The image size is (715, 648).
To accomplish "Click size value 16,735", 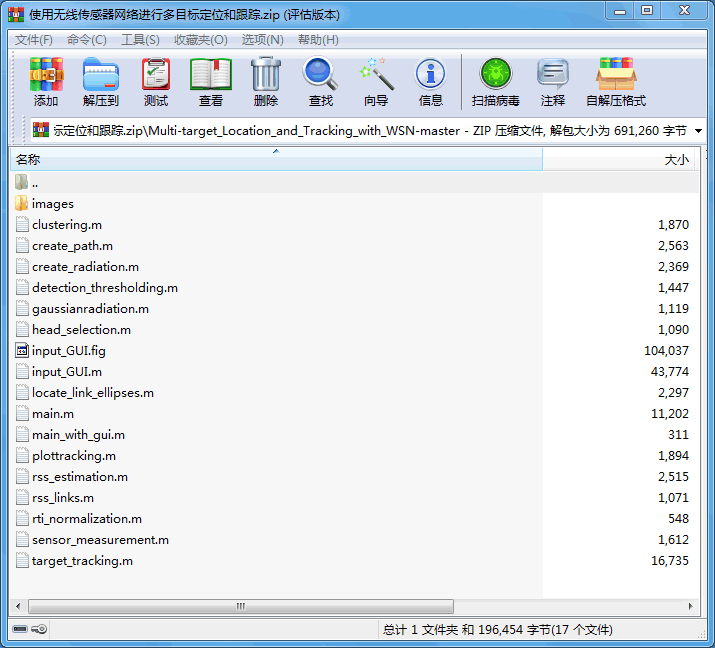I will coord(669,560).
